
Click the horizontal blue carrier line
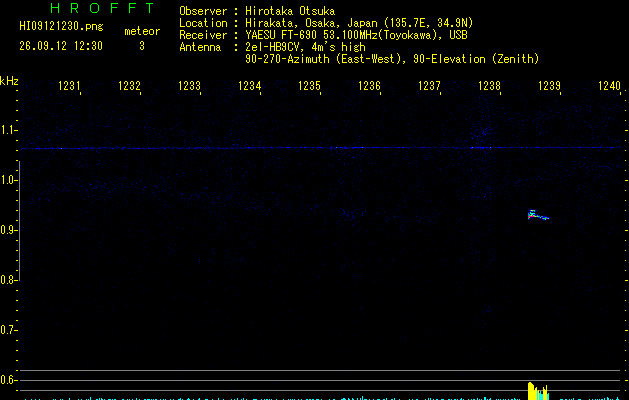click(323, 148)
